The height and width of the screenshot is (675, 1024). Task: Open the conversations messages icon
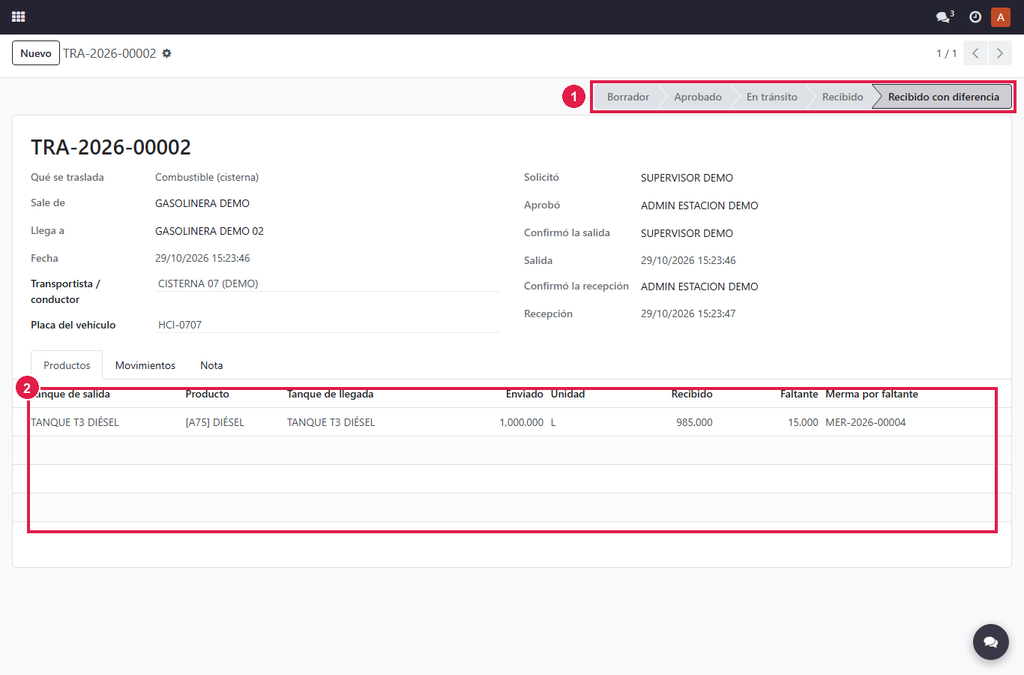[944, 17]
